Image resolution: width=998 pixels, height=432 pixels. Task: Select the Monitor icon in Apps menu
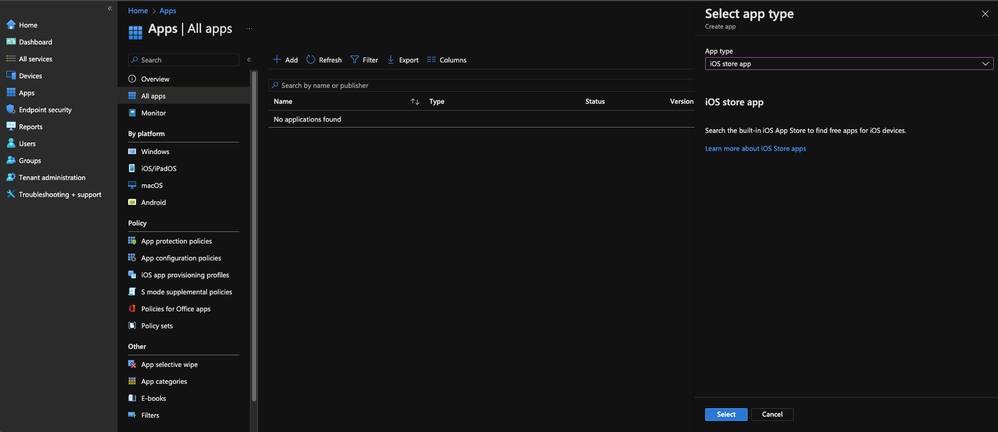pyautogui.click(x=132, y=113)
